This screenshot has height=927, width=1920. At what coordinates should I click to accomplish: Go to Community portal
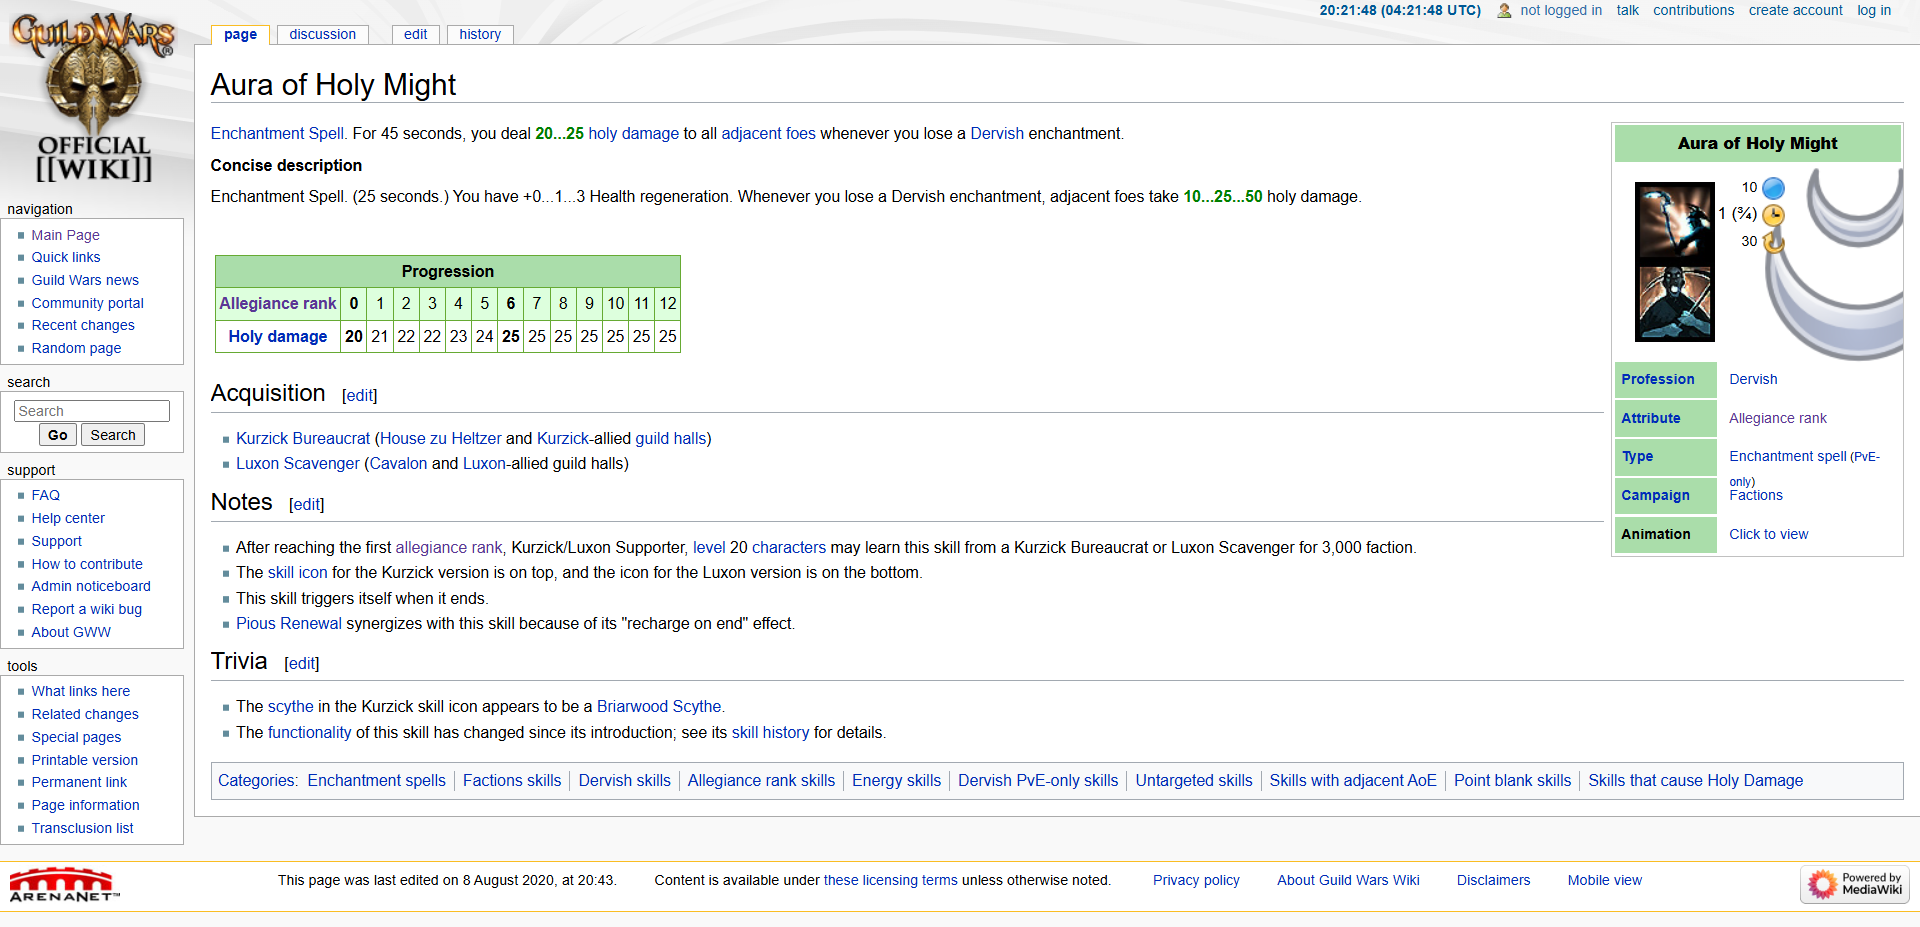point(87,303)
